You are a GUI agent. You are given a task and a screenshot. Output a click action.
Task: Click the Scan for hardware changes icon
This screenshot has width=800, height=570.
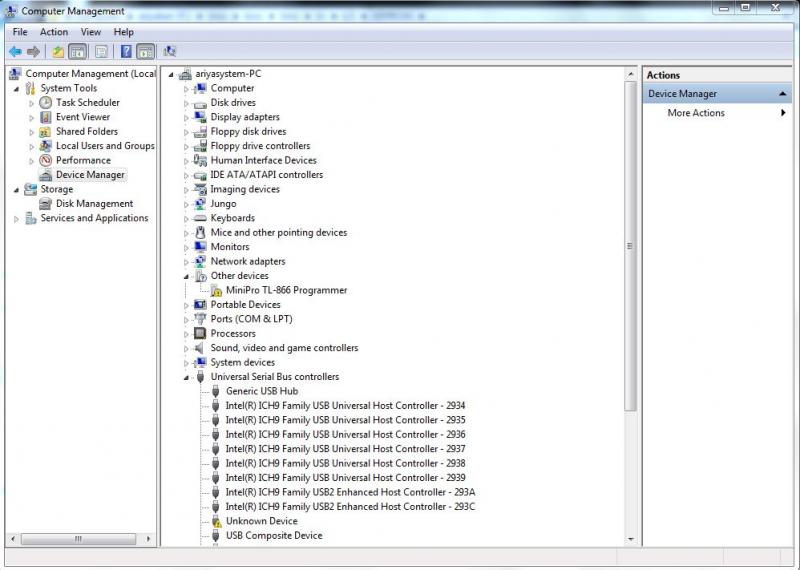[x=169, y=51]
